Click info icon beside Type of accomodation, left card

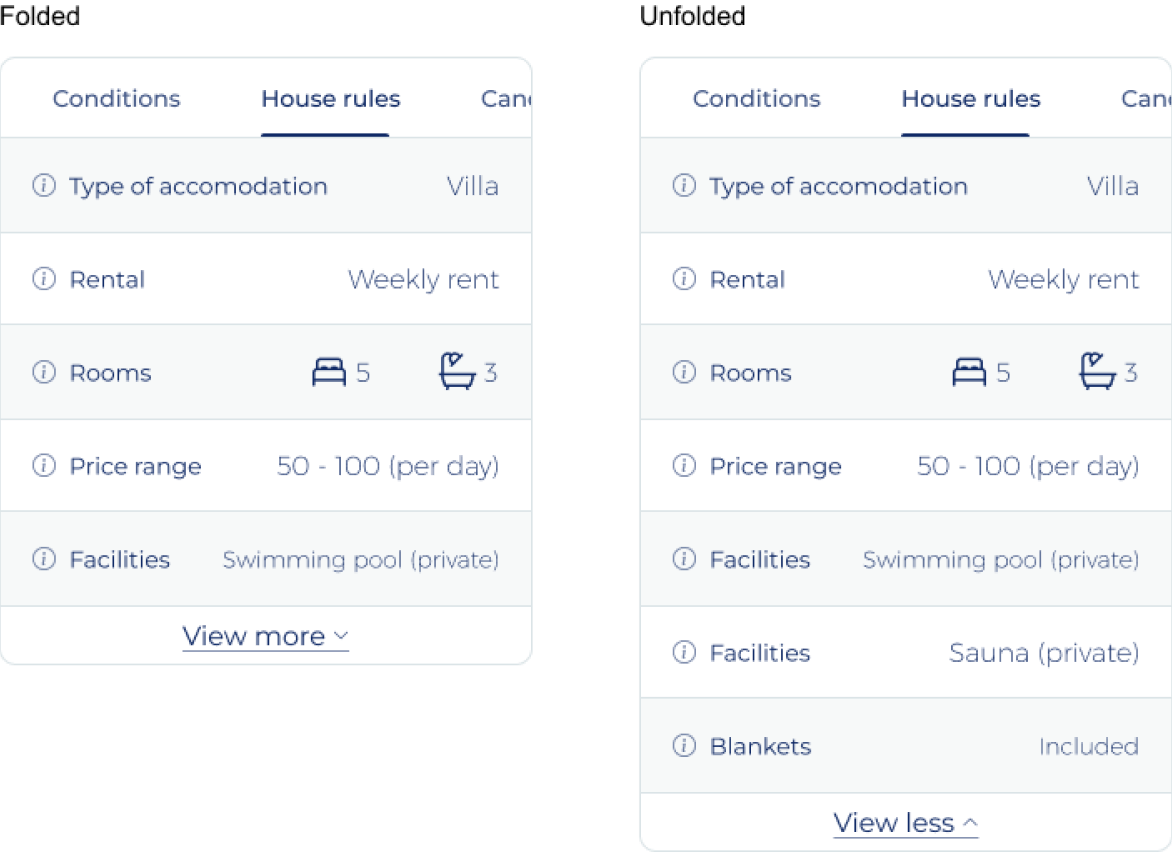[44, 186]
